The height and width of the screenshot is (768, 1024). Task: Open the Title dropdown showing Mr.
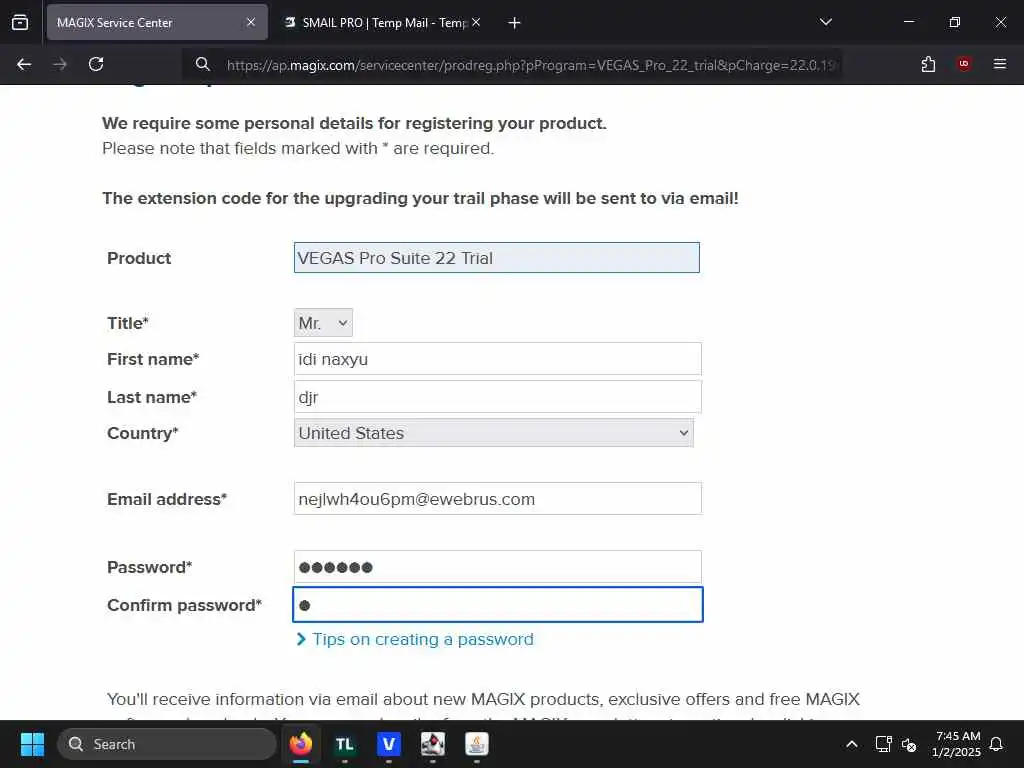pyautogui.click(x=323, y=323)
